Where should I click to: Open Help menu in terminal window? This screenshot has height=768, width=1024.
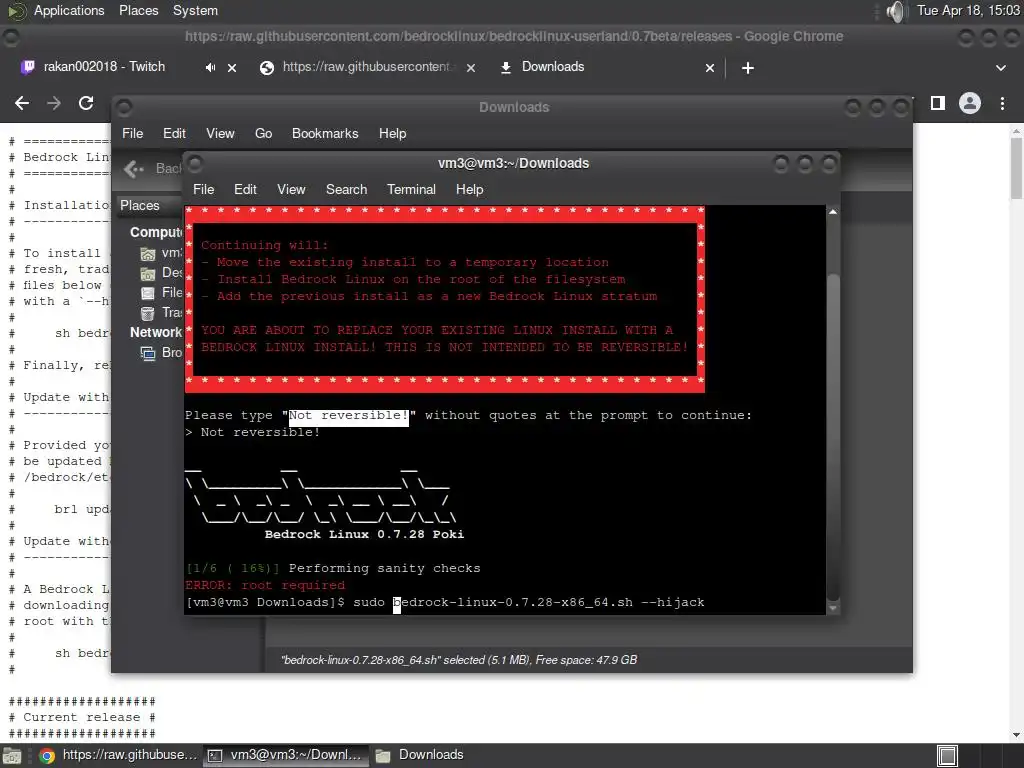click(x=469, y=189)
